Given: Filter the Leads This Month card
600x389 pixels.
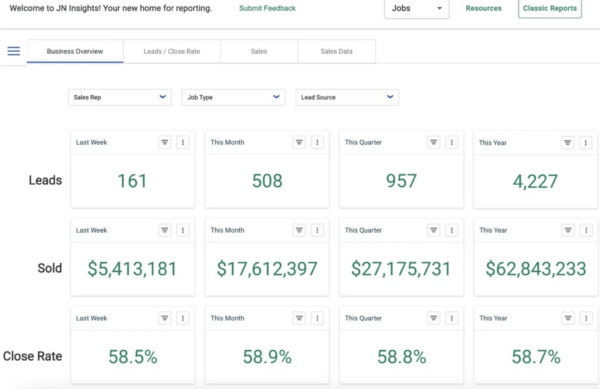Looking at the screenshot, I should pyautogui.click(x=299, y=142).
